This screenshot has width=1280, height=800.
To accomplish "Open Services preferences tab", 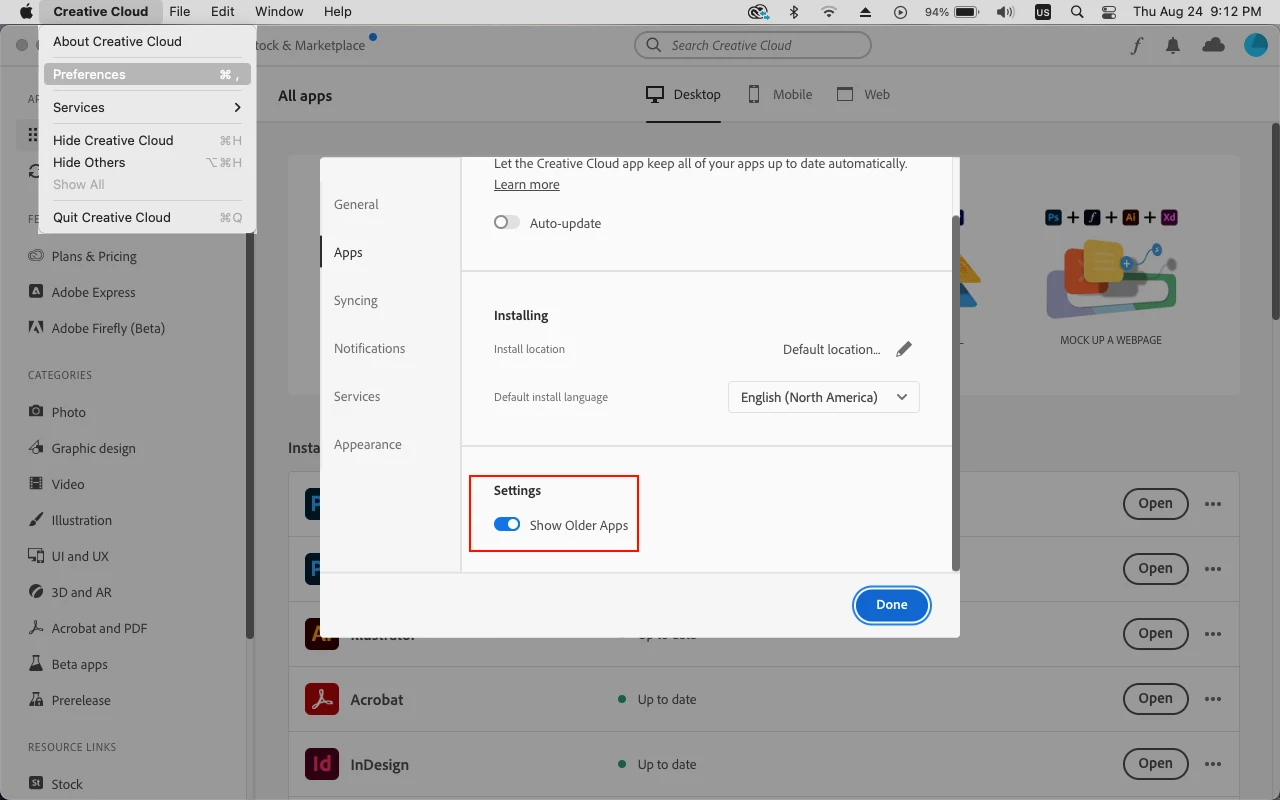I will [x=357, y=396].
